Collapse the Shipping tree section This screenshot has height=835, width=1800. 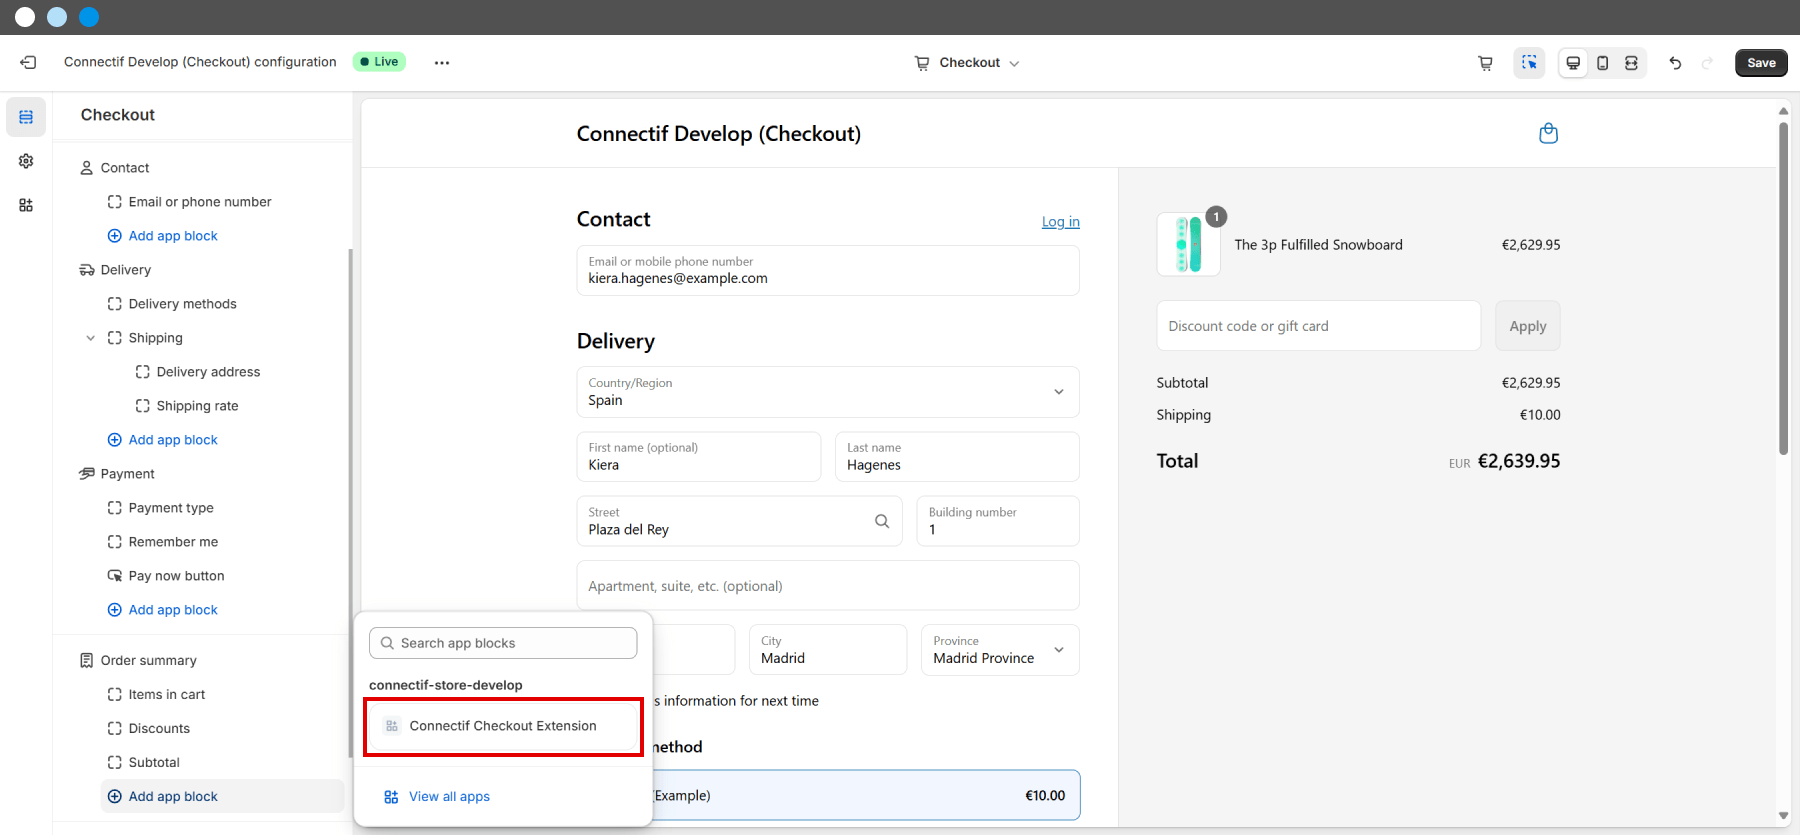pyautogui.click(x=91, y=338)
